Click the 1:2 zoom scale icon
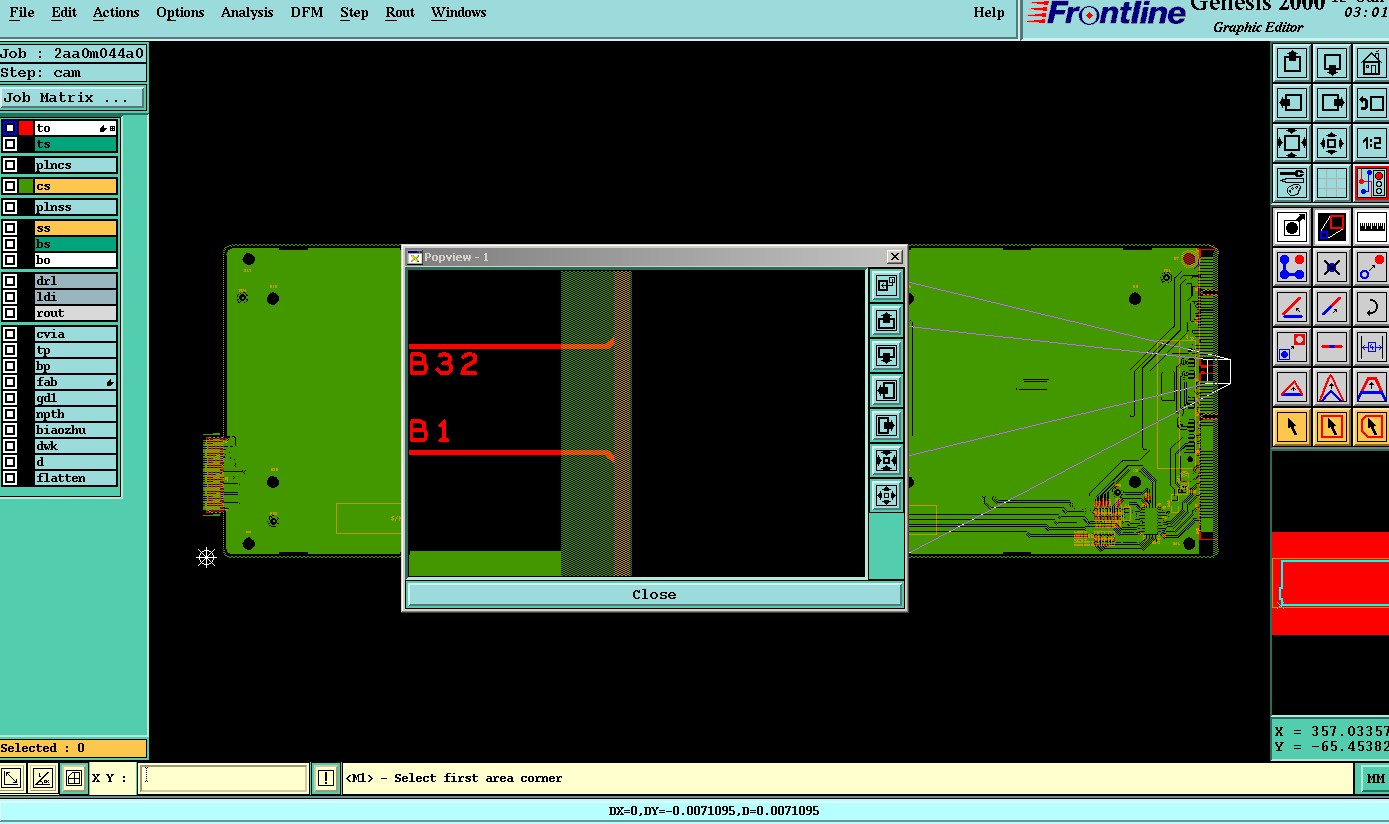 point(1371,143)
